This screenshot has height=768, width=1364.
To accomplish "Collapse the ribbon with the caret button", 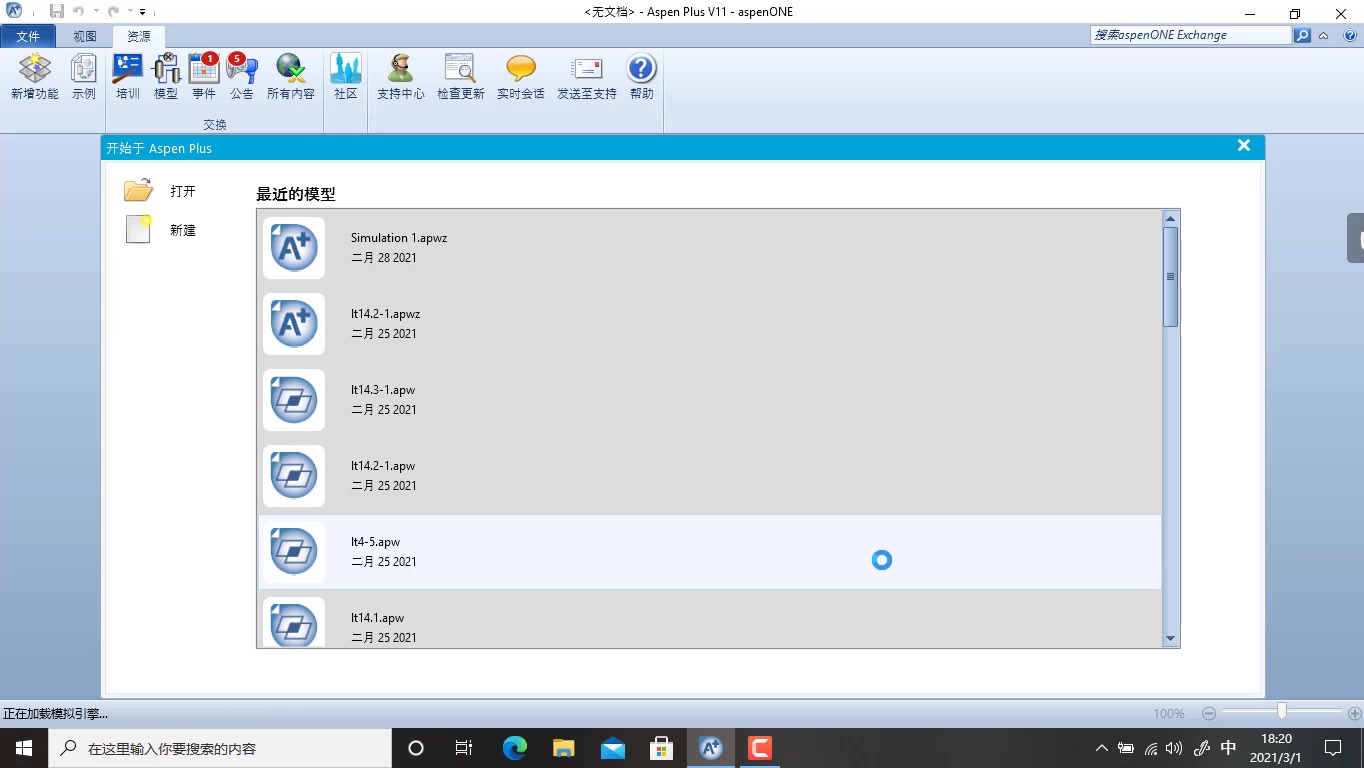I will pyautogui.click(x=1324, y=35).
